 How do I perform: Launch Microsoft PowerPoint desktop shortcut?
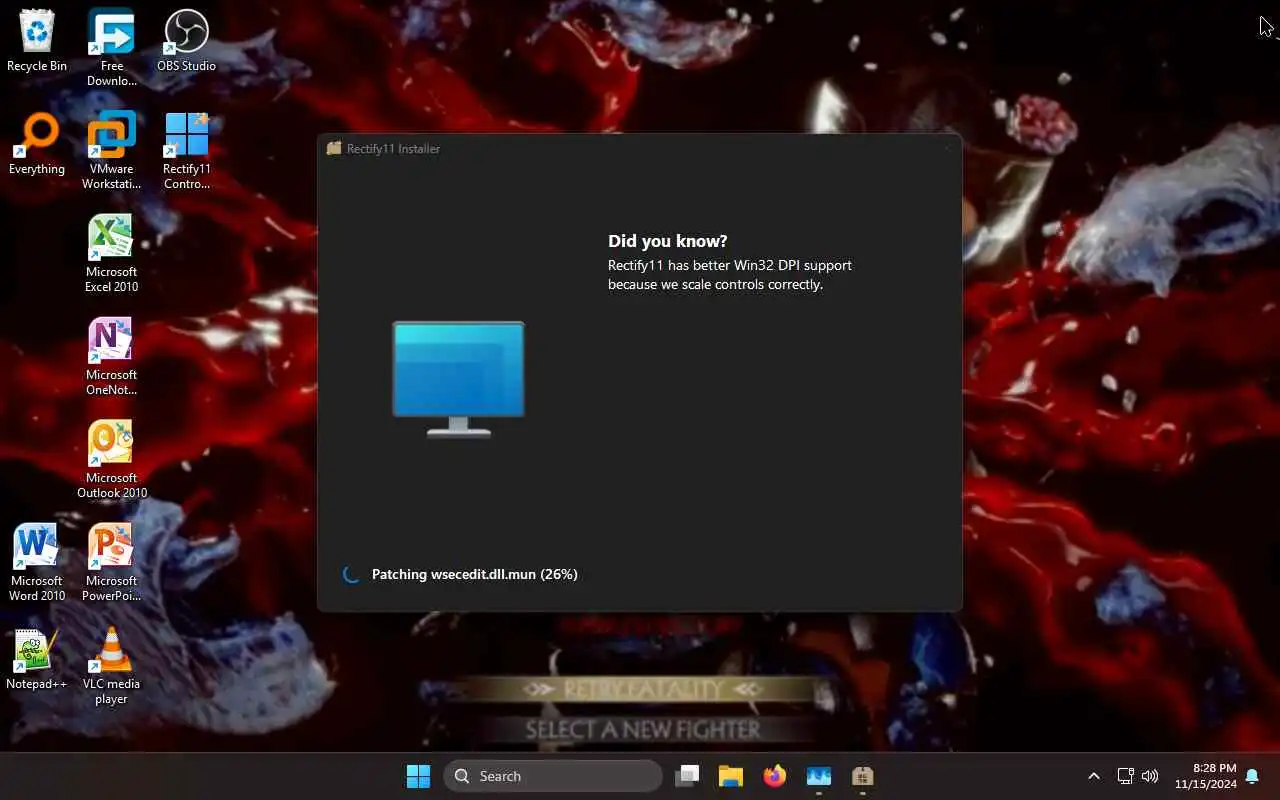point(111,562)
